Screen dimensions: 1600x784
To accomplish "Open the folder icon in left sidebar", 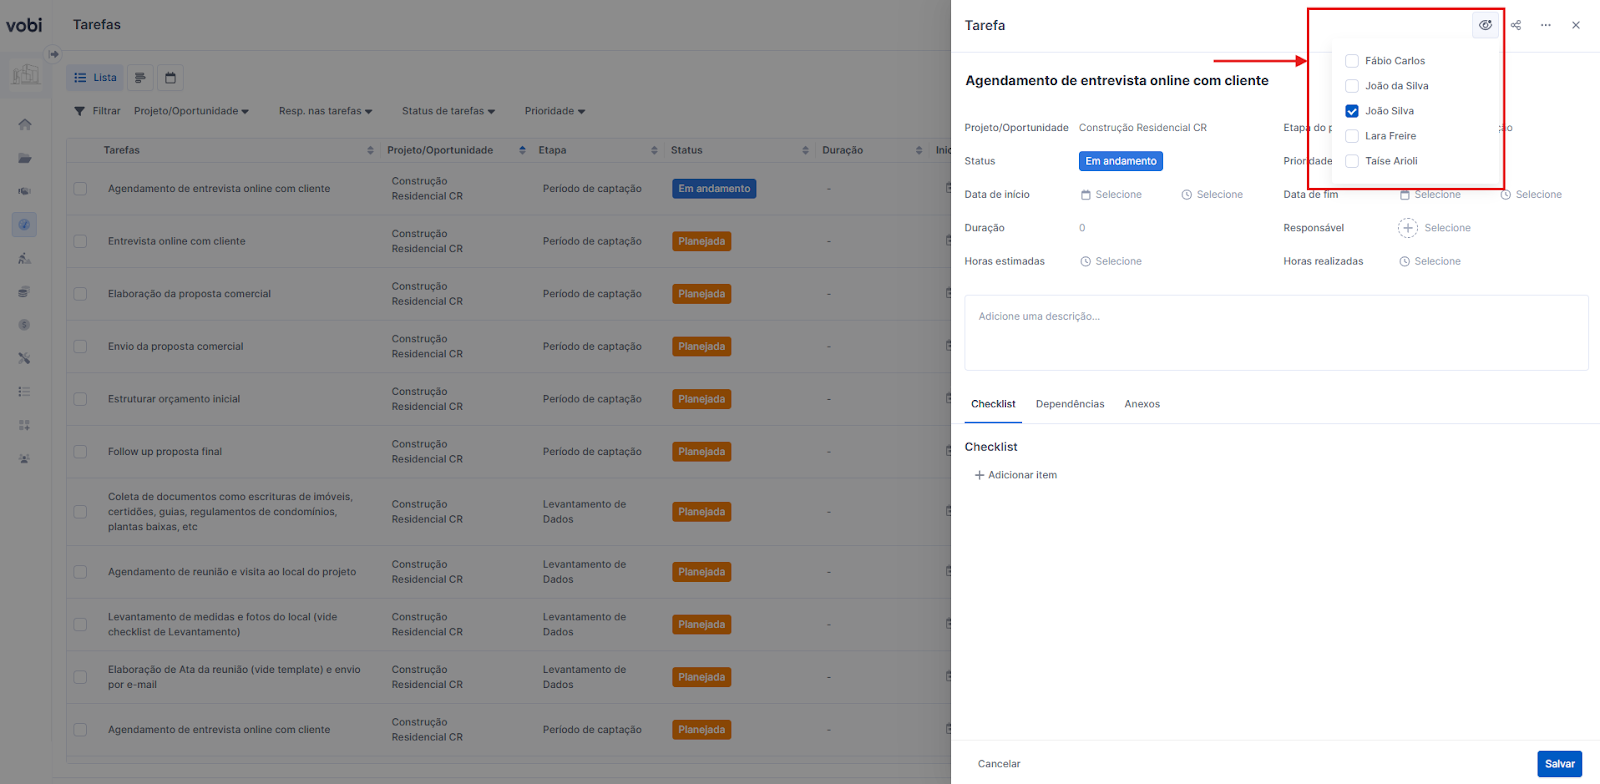I will (x=25, y=158).
